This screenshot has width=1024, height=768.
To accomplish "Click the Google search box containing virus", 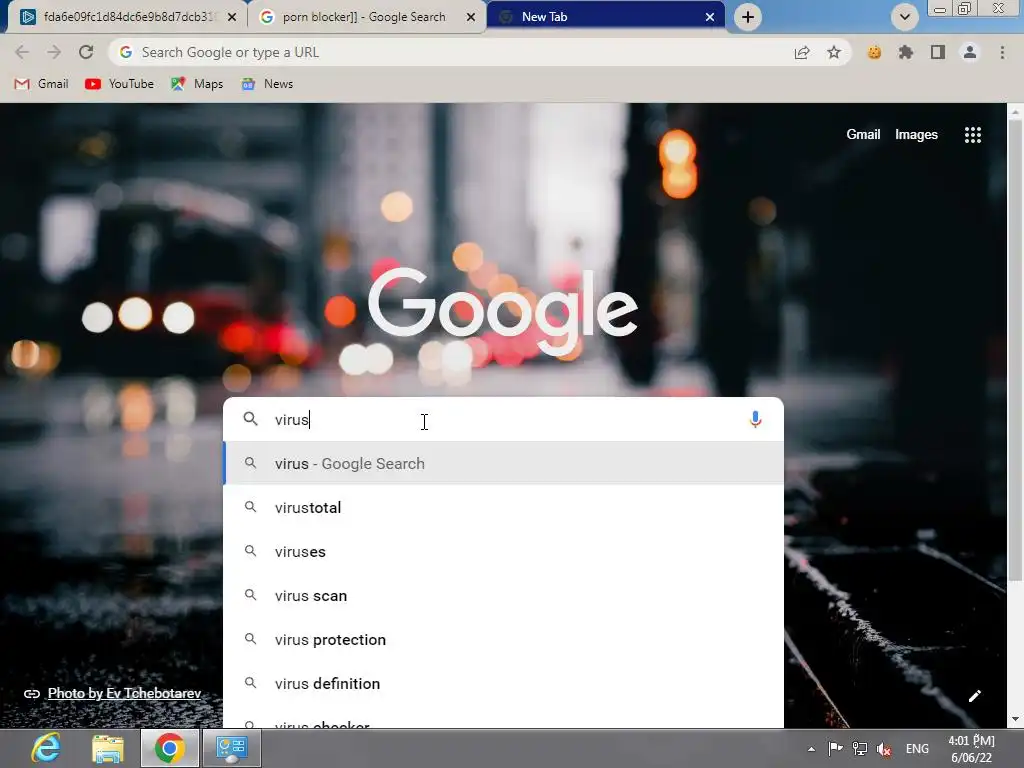I will point(503,419).
